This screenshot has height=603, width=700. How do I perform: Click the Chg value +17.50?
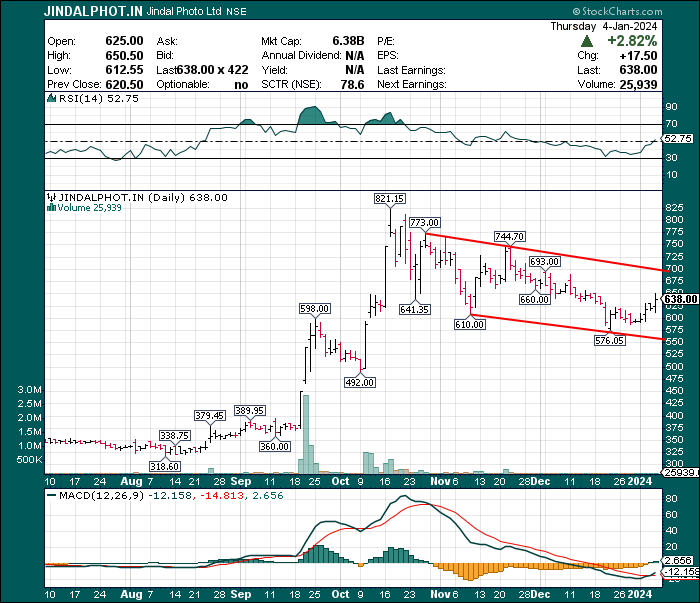point(638,56)
